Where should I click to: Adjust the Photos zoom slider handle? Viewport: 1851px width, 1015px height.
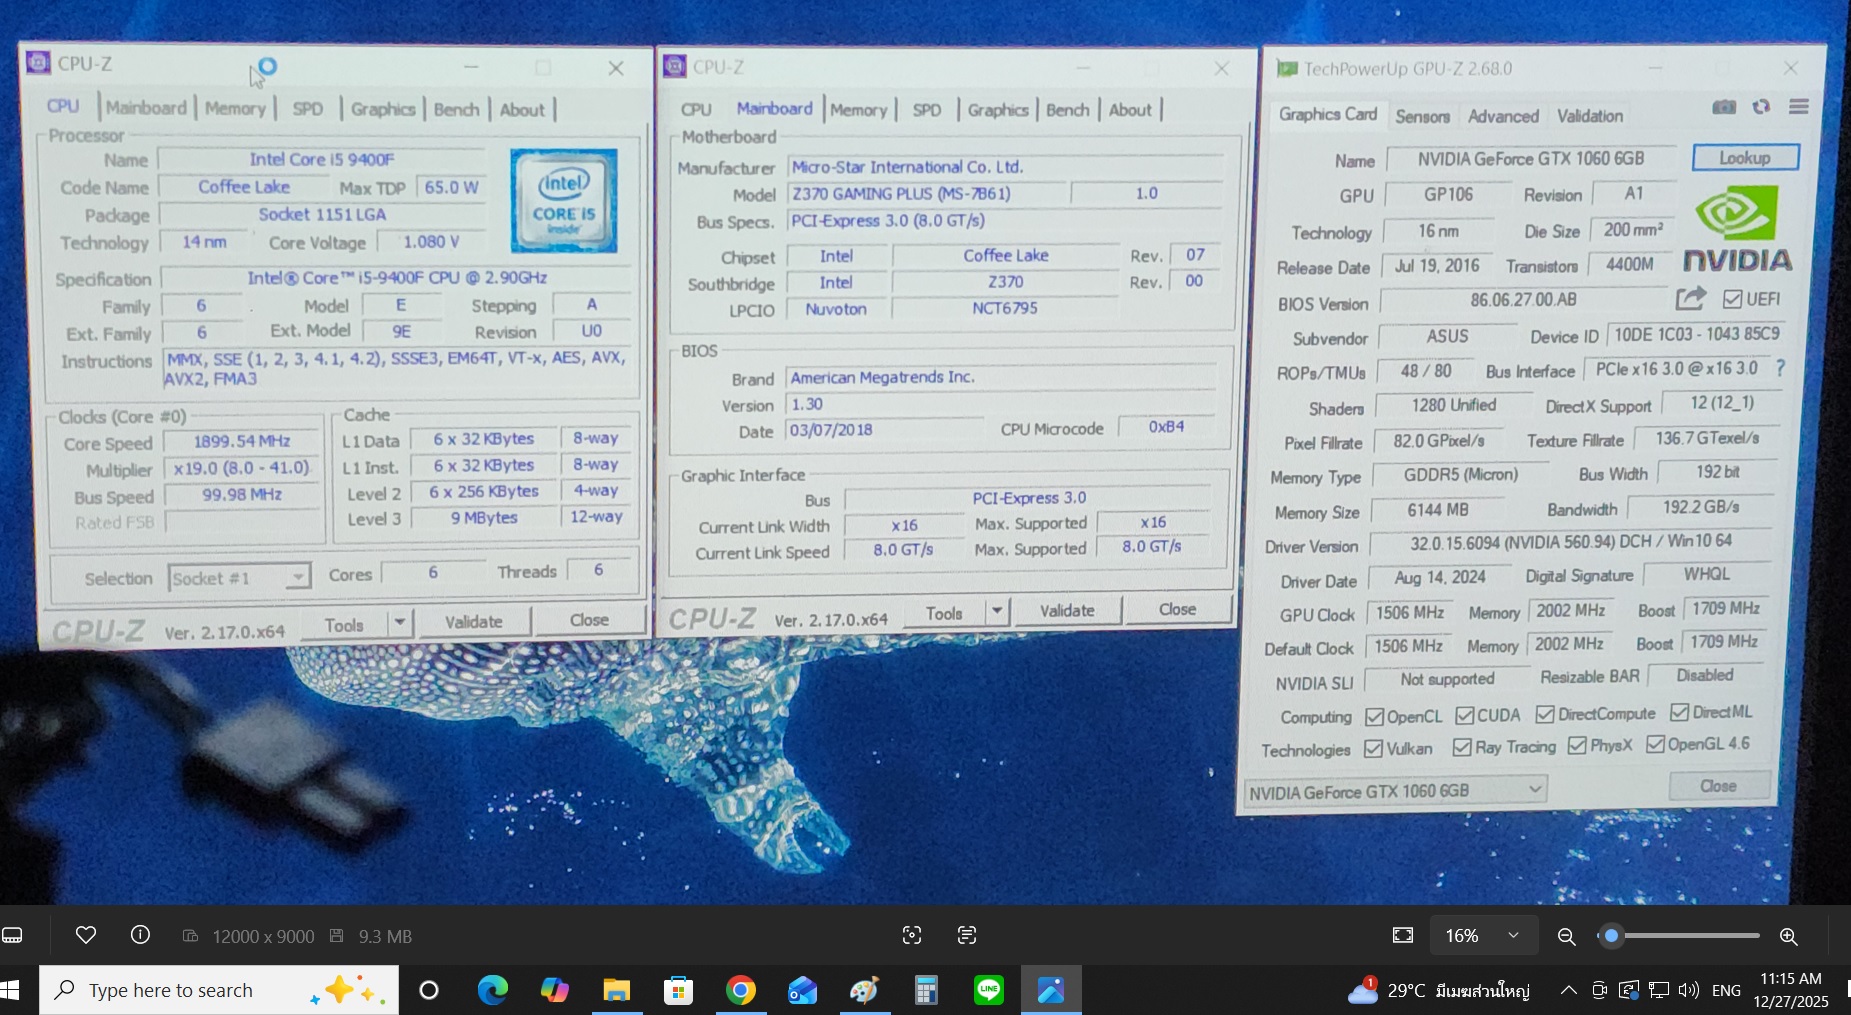coord(1610,936)
